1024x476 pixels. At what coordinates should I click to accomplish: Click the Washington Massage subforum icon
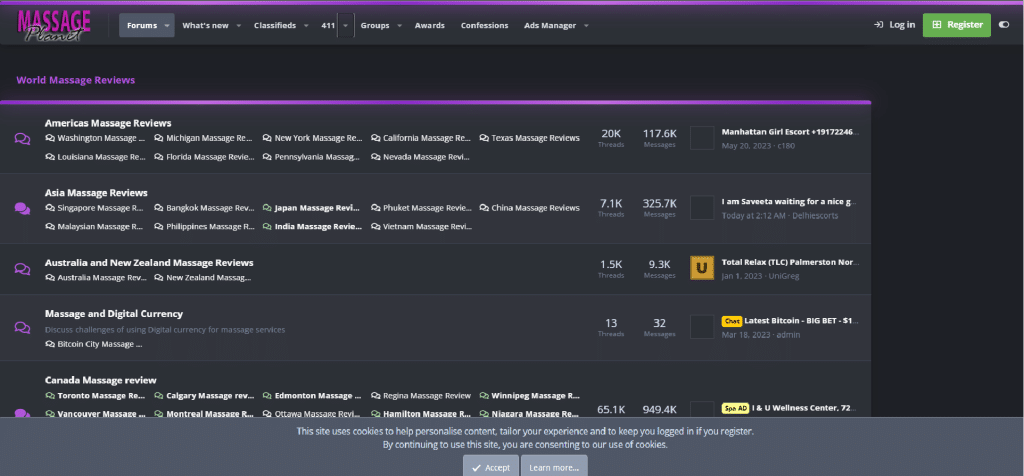pyautogui.click(x=50, y=138)
